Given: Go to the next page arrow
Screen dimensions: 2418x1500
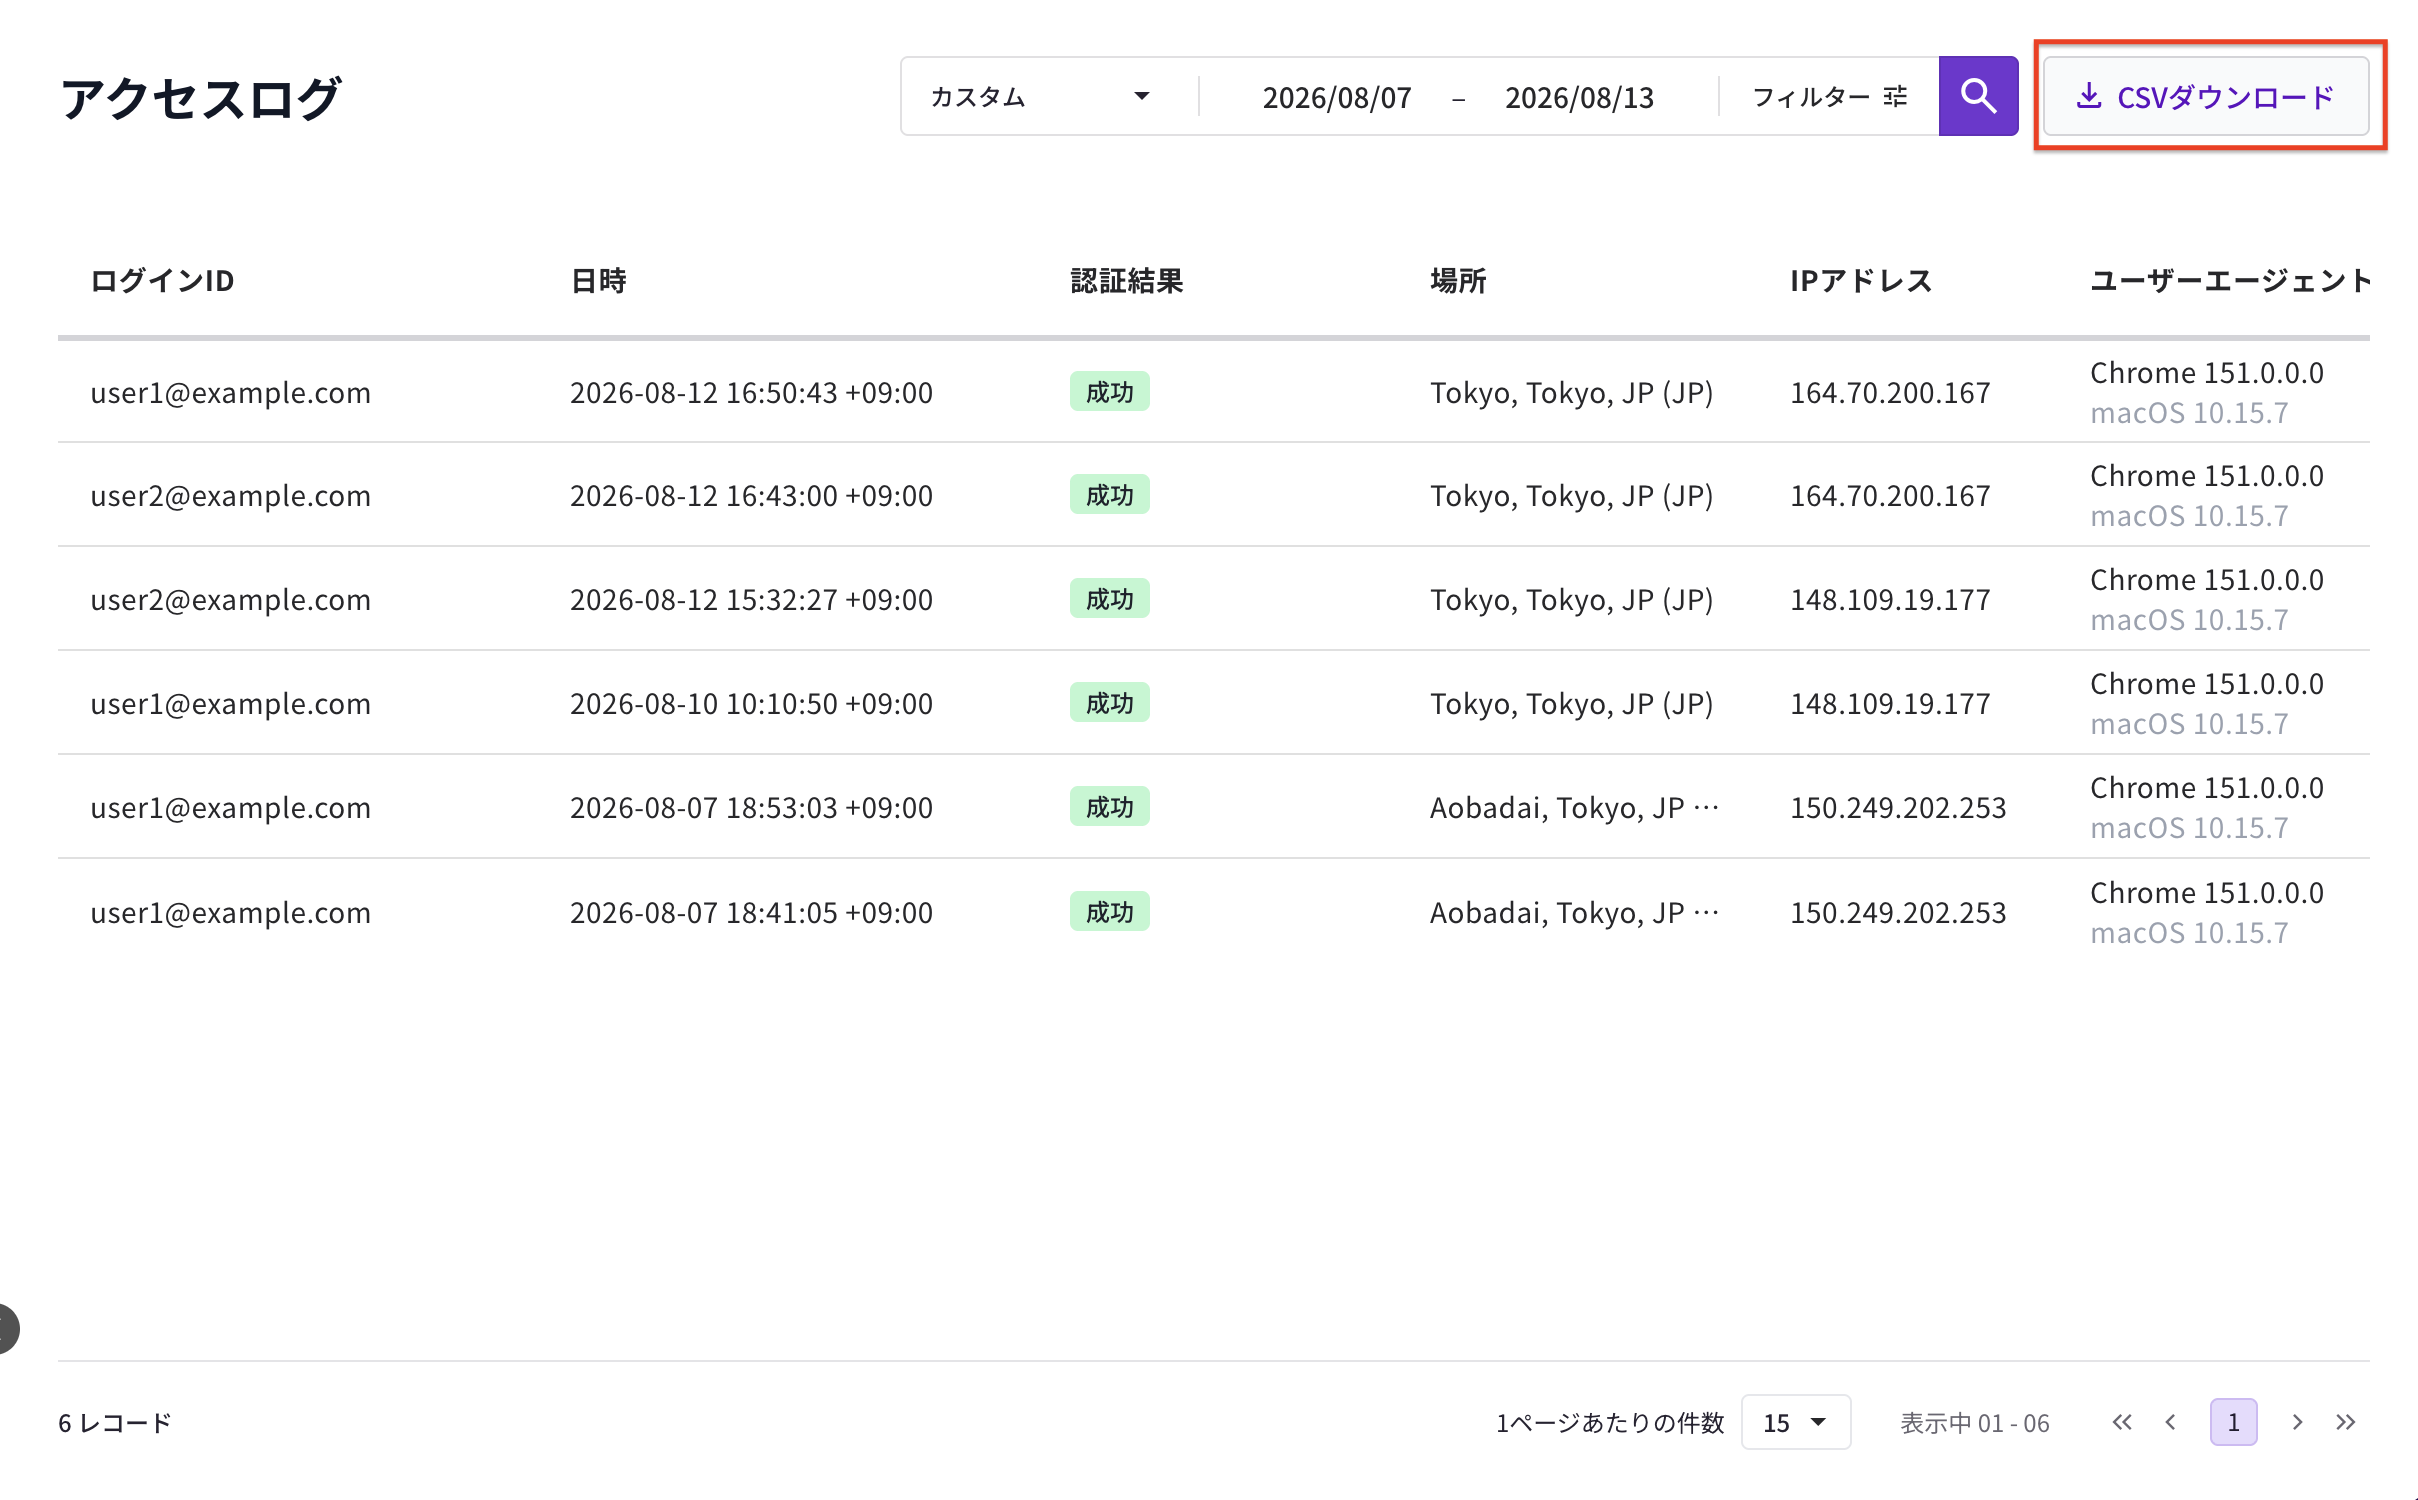Looking at the screenshot, I should [2297, 1422].
